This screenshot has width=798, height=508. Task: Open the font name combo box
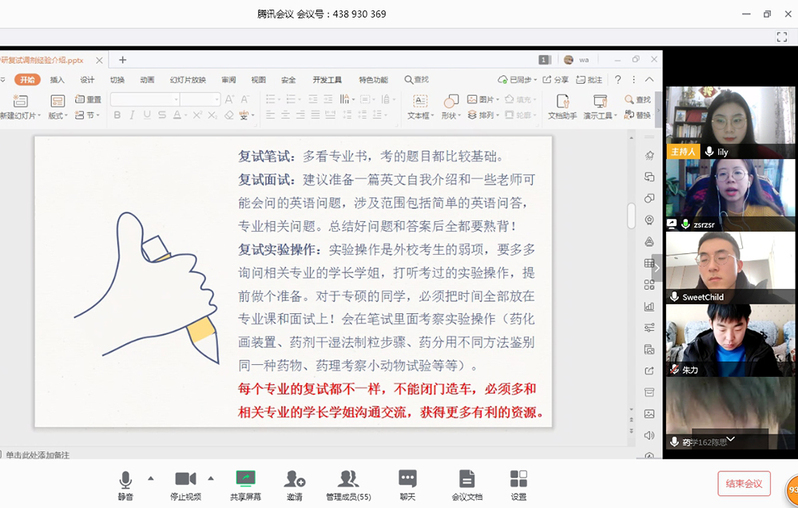pos(144,100)
